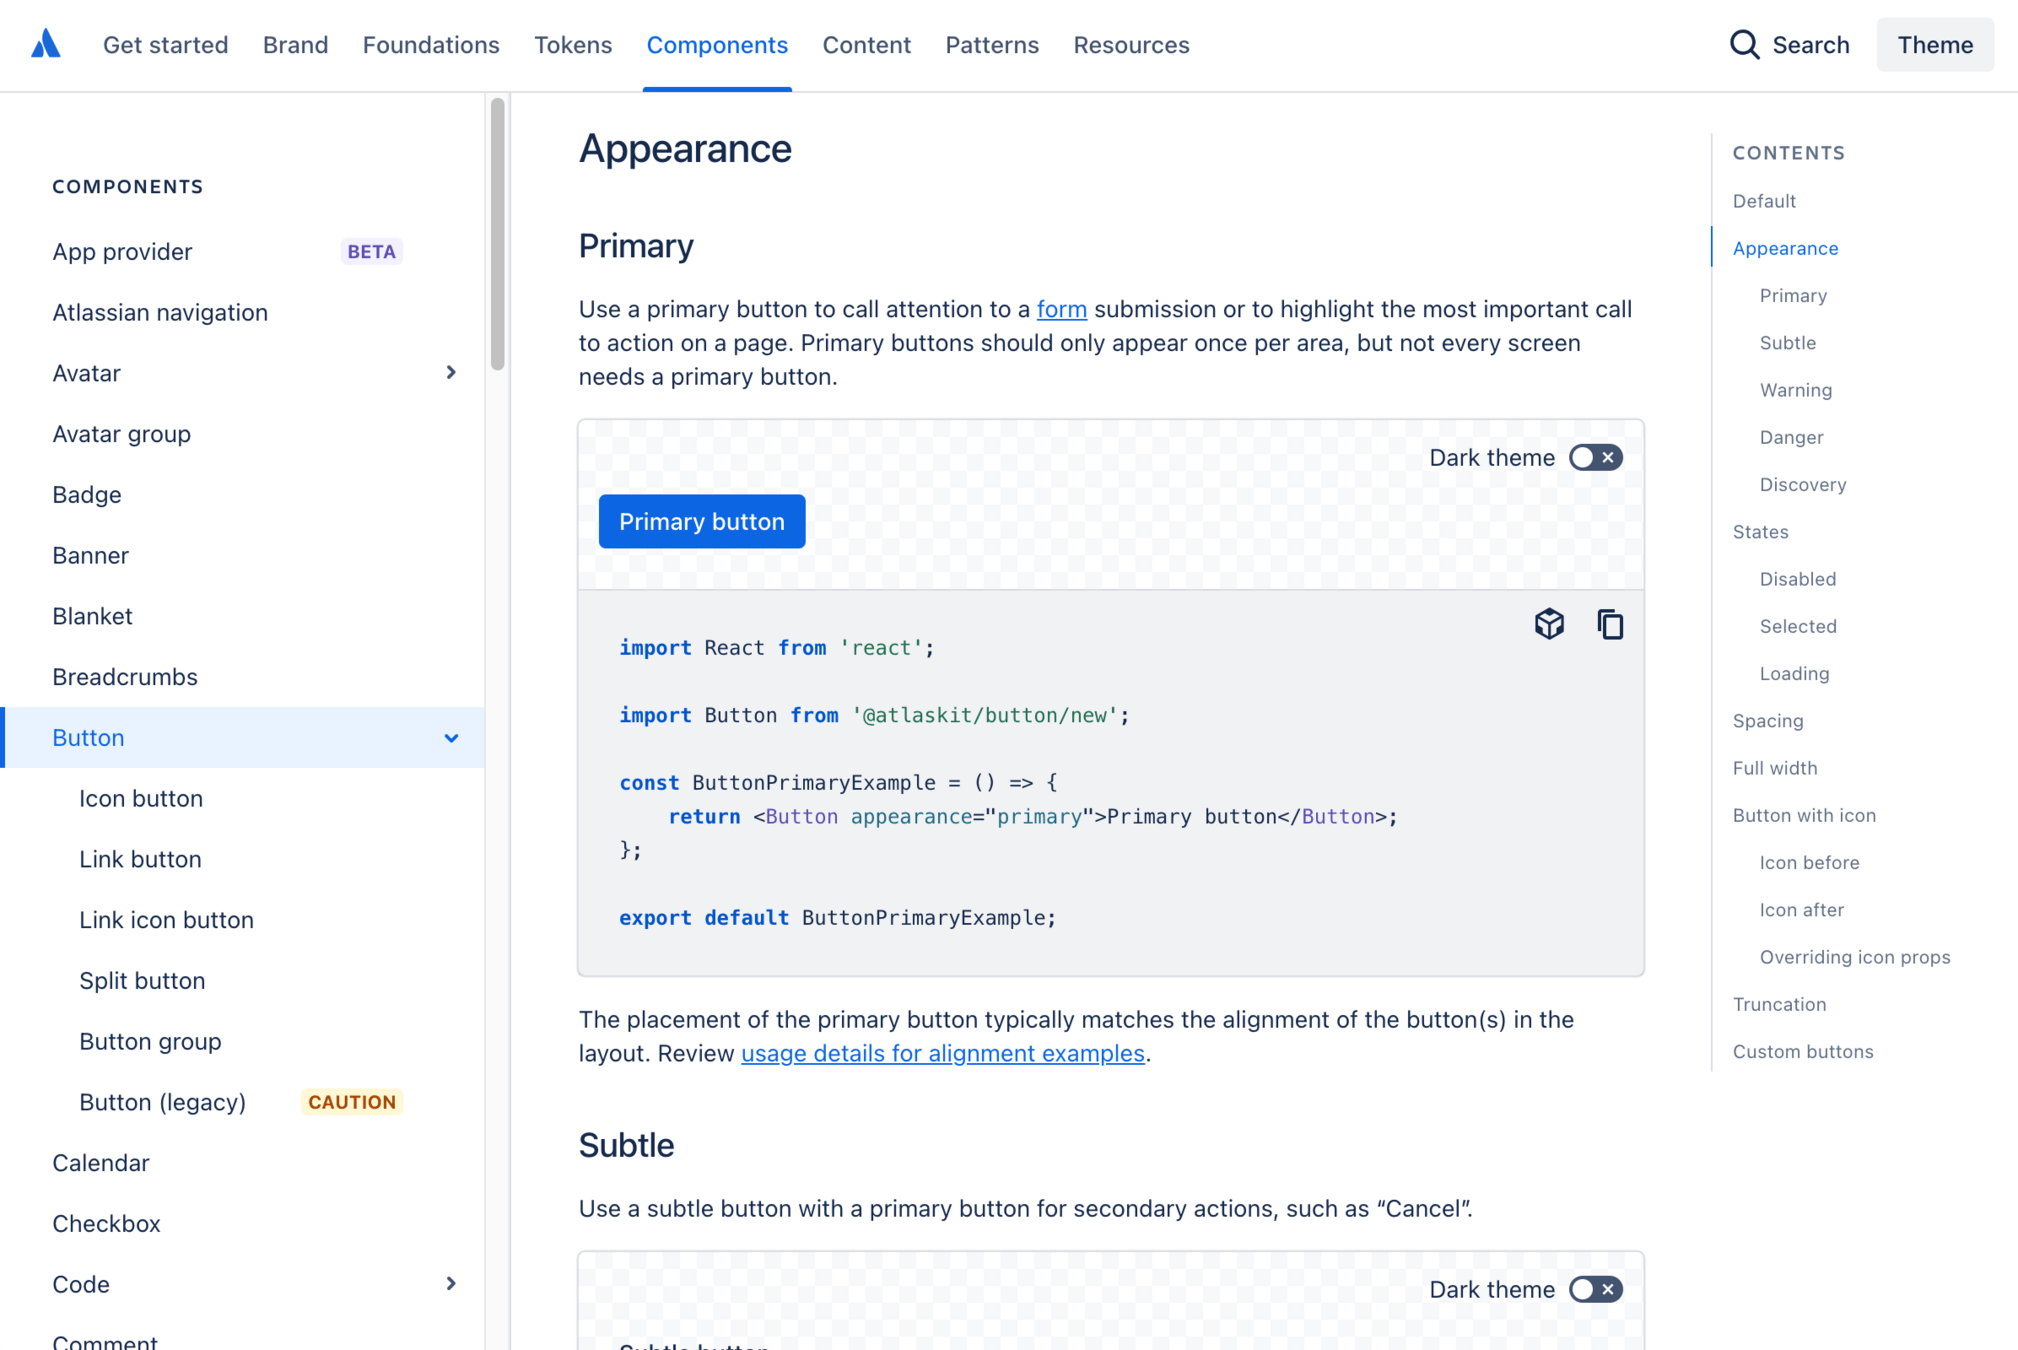Open the Foundations tab
The width and height of the screenshot is (2018, 1350).
coord(431,45)
